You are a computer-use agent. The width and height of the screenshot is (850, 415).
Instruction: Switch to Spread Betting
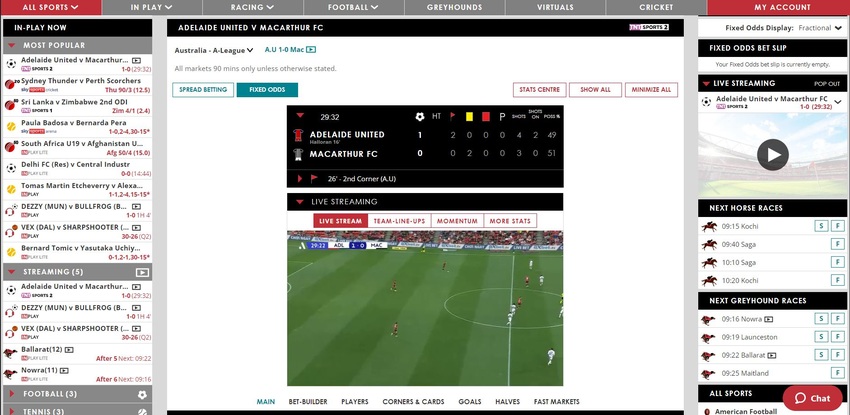[203, 90]
